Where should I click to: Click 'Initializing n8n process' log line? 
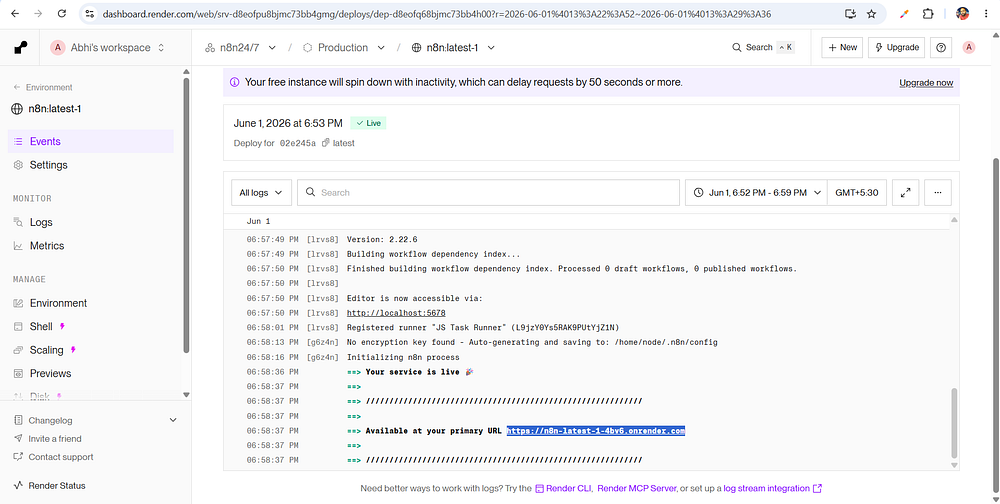pos(403,357)
